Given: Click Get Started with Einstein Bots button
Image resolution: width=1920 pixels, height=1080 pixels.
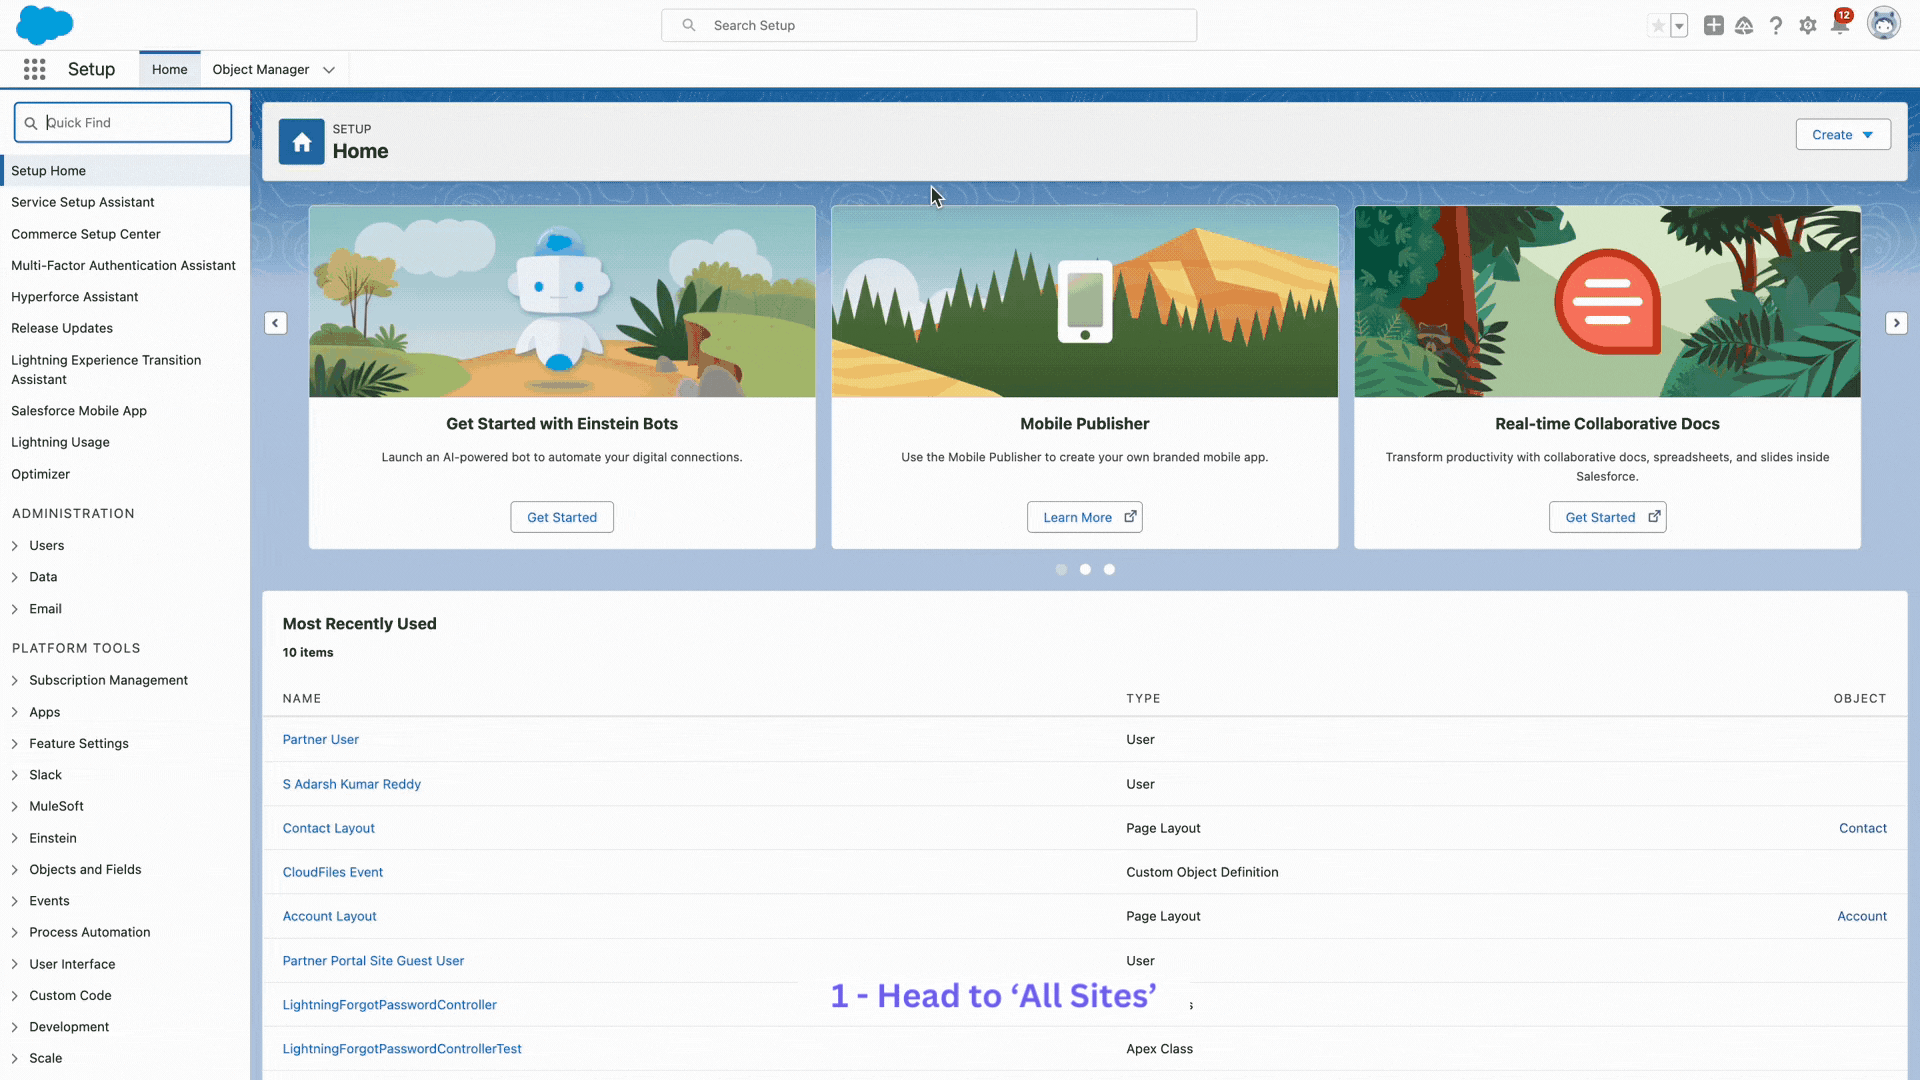Looking at the screenshot, I should [562, 517].
